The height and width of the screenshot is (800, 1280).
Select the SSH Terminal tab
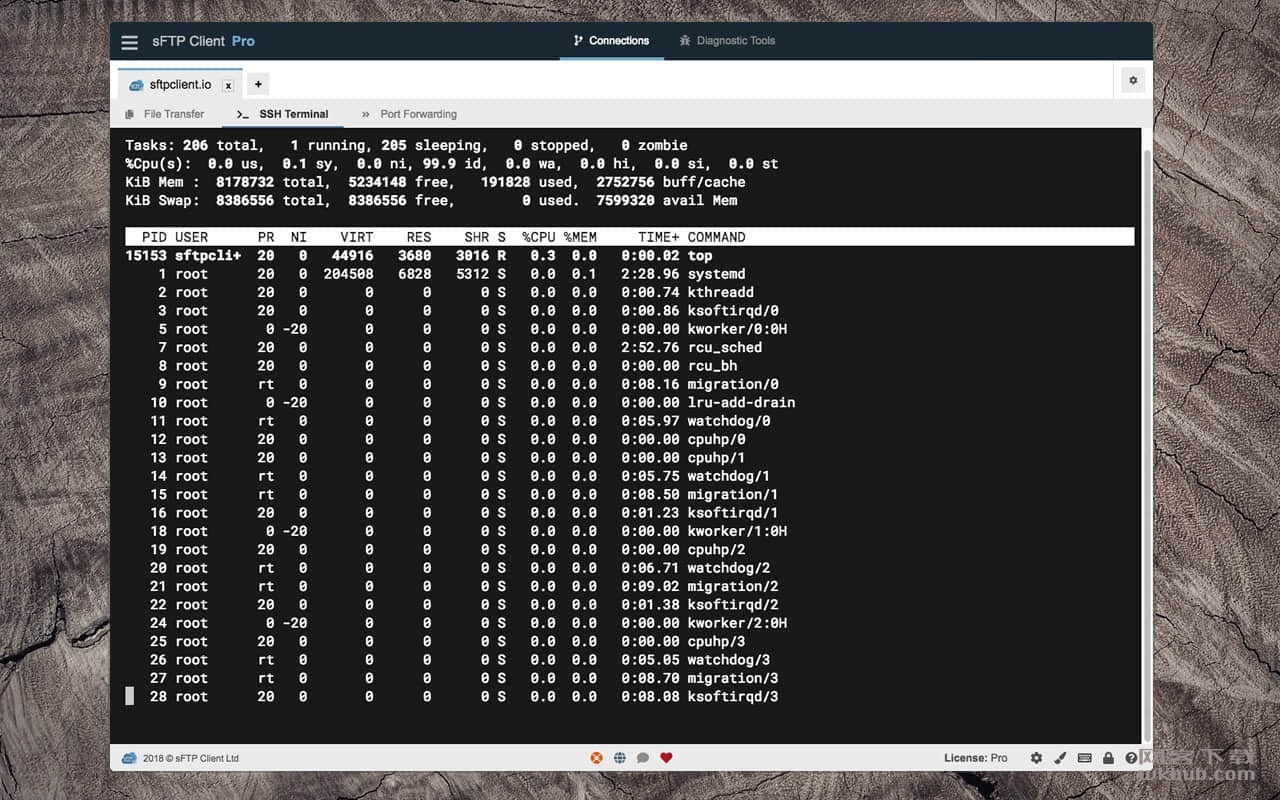(284, 114)
